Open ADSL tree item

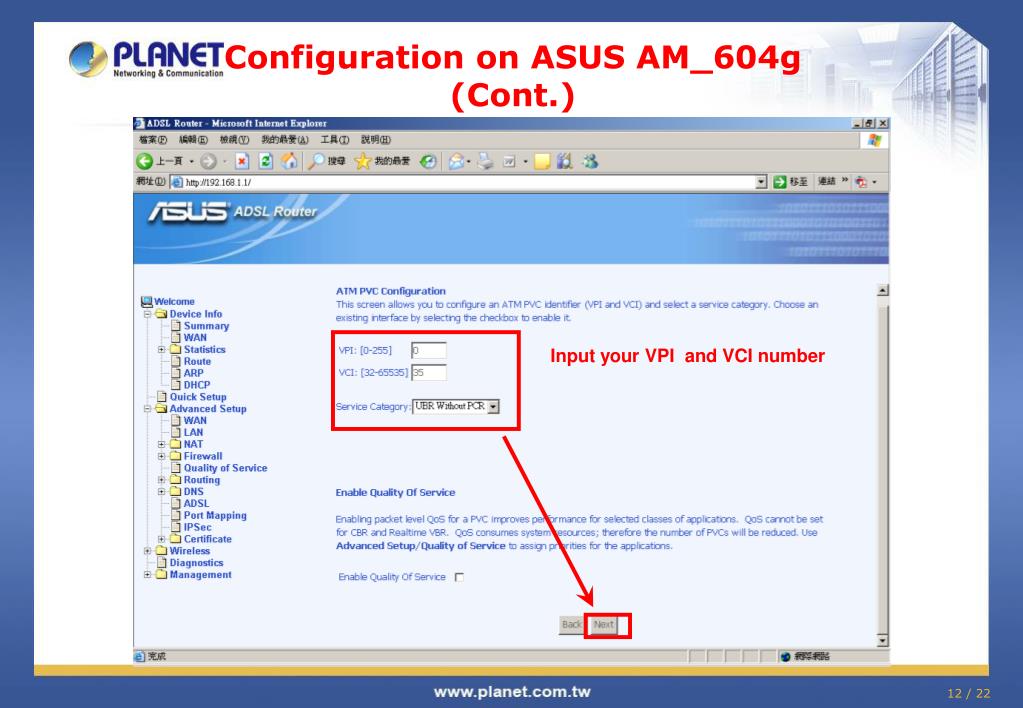point(196,503)
